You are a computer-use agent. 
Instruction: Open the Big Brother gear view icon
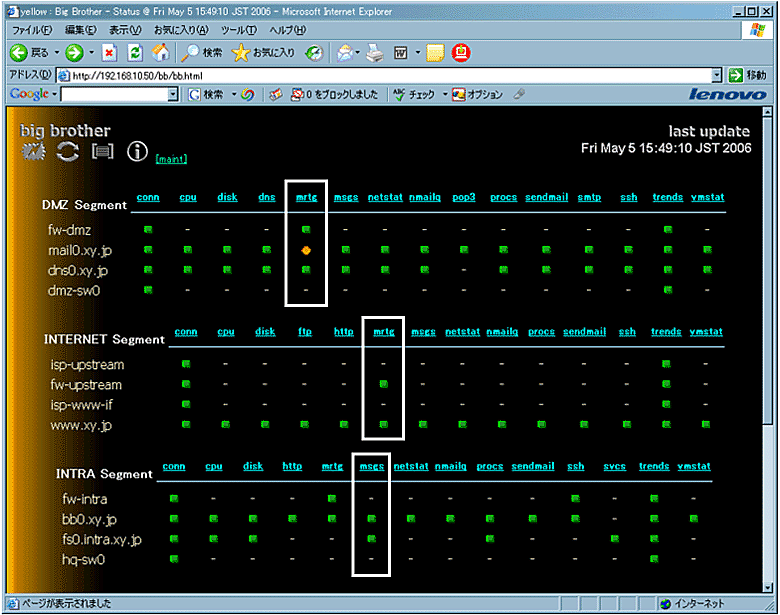35,151
